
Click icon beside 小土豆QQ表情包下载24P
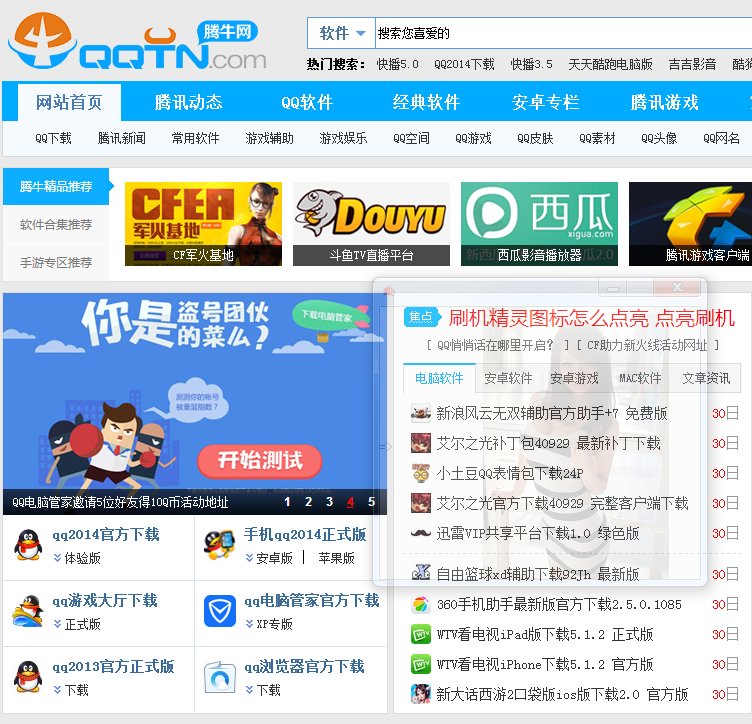point(421,473)
